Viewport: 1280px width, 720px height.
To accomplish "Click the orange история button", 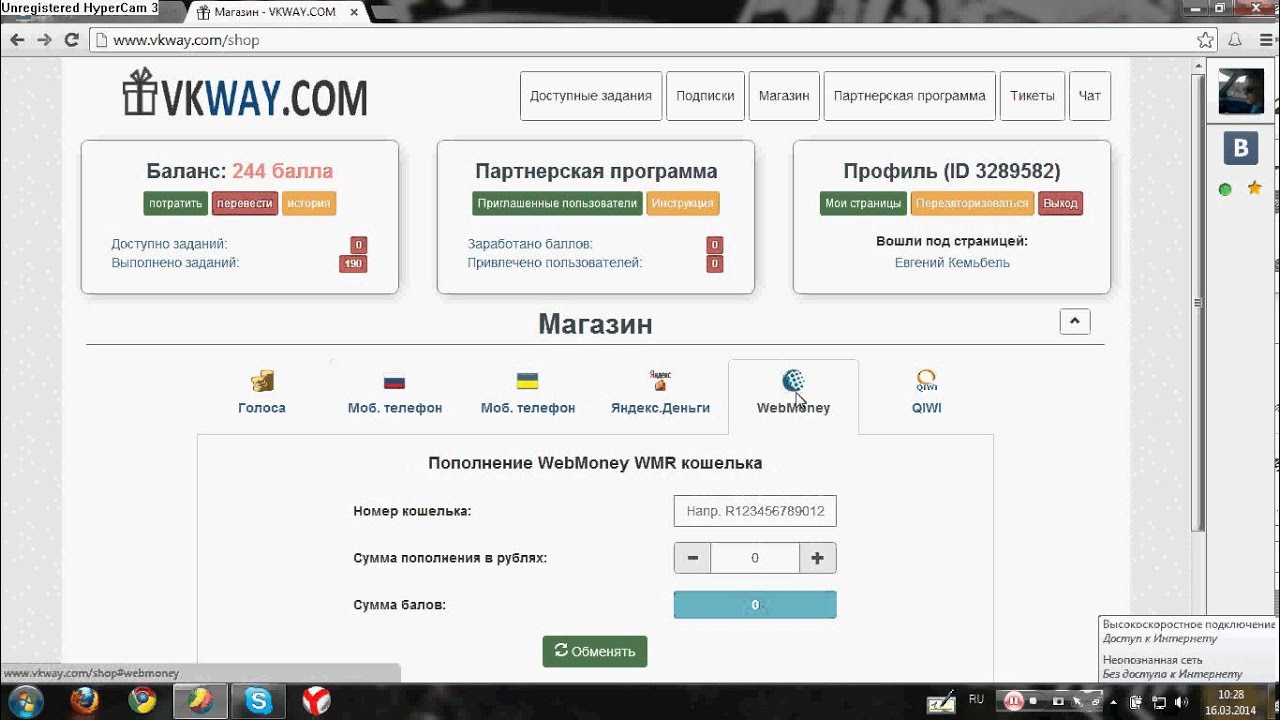I will [309, 203].
